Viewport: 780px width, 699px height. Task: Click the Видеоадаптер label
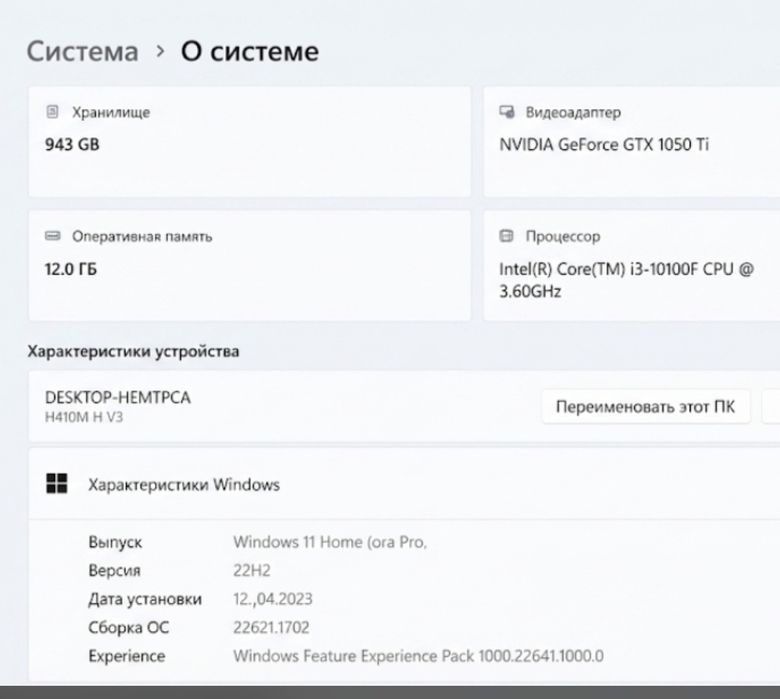(573, 112)
